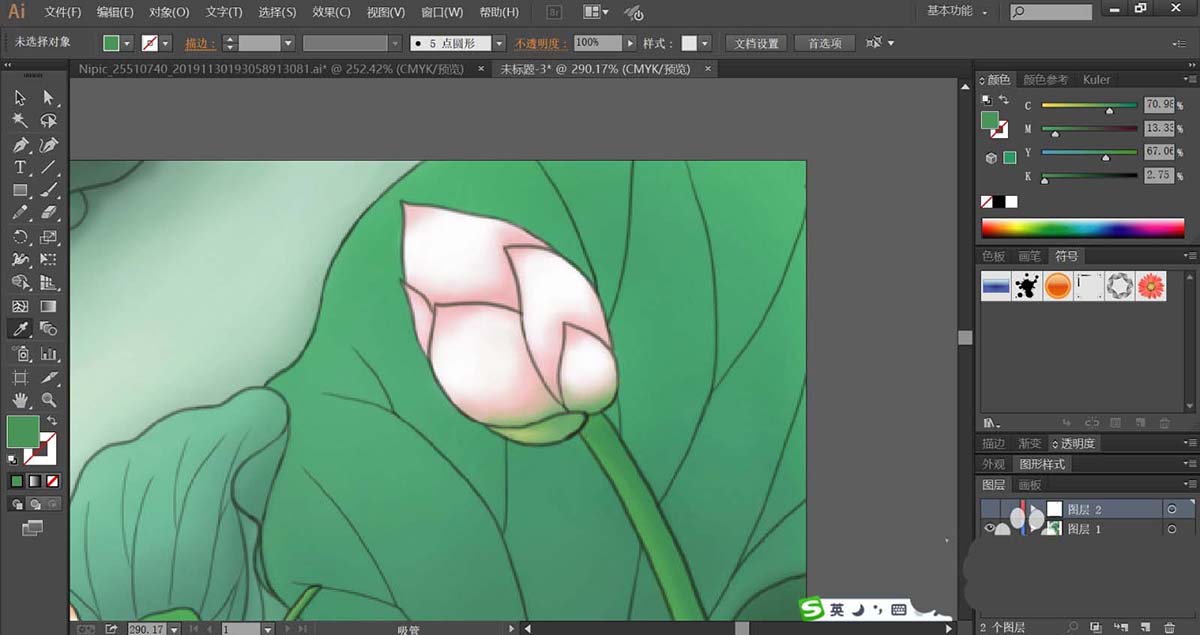Open the fill color dropdown in control bar
Viewport: 1200px width, 635px height.
pos(128,44)
